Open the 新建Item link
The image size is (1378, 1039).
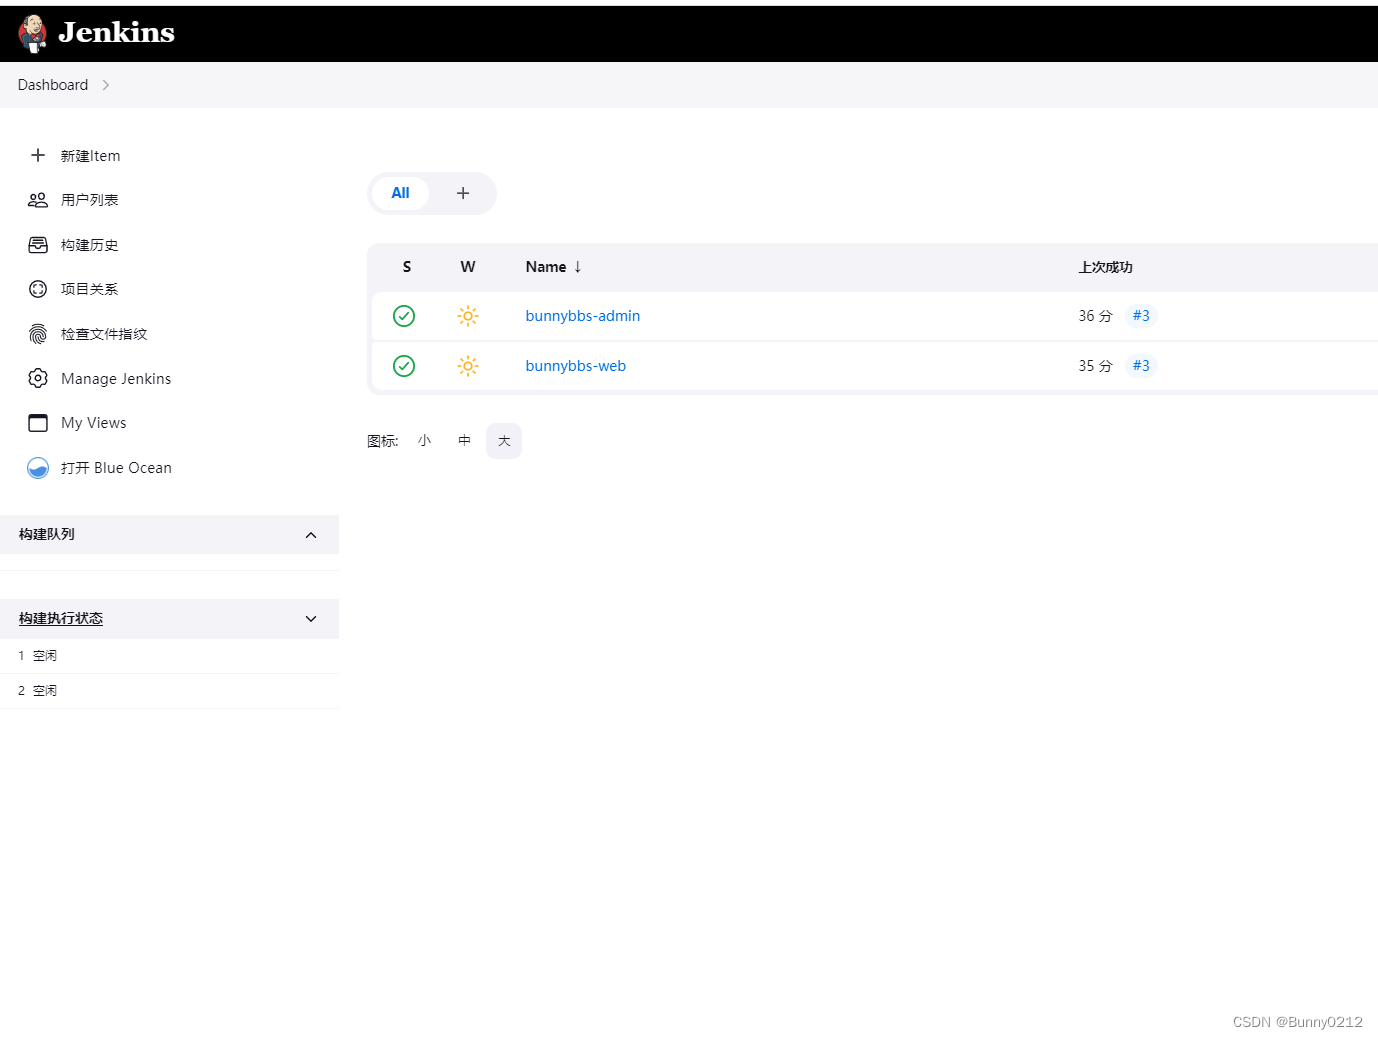tap(90, 156)
